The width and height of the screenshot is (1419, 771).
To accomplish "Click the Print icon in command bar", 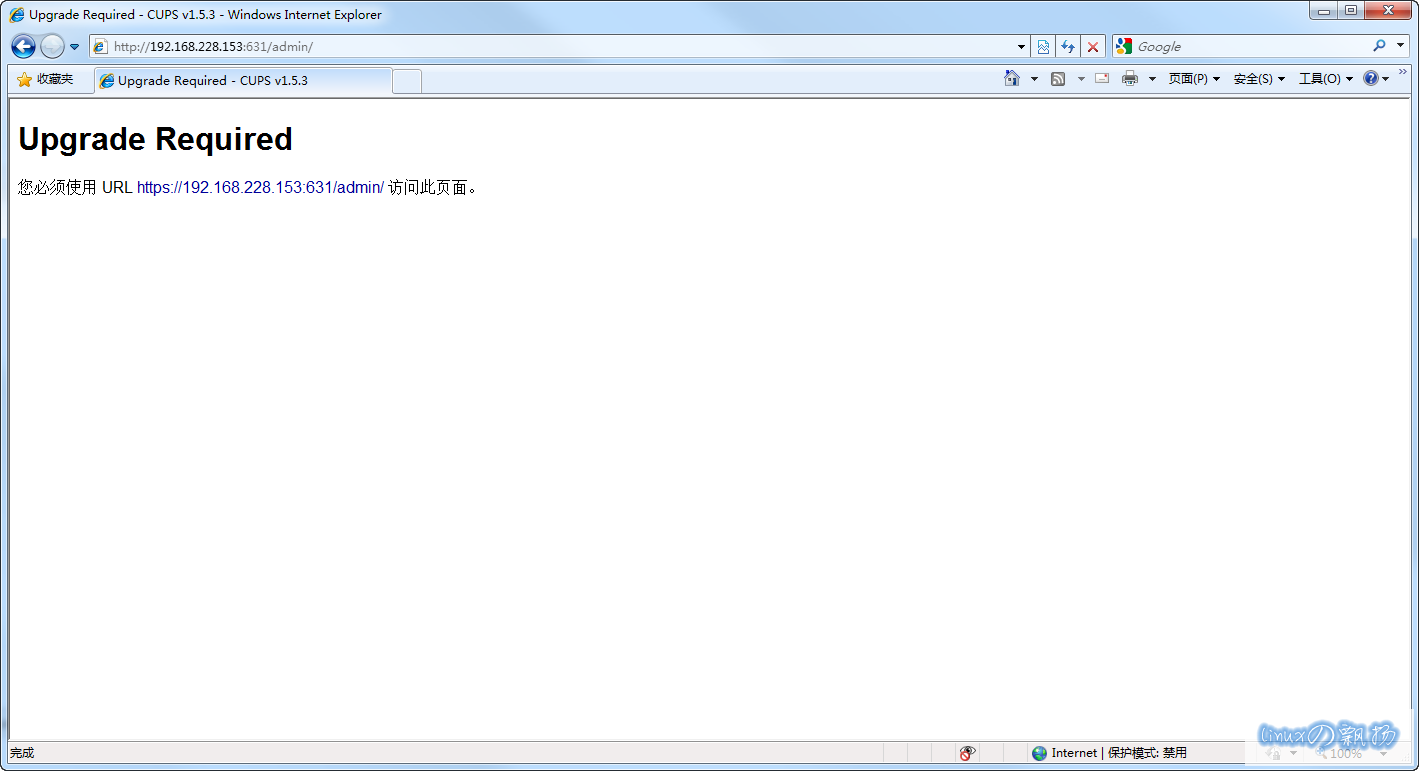I will (x=1130, y=79).
